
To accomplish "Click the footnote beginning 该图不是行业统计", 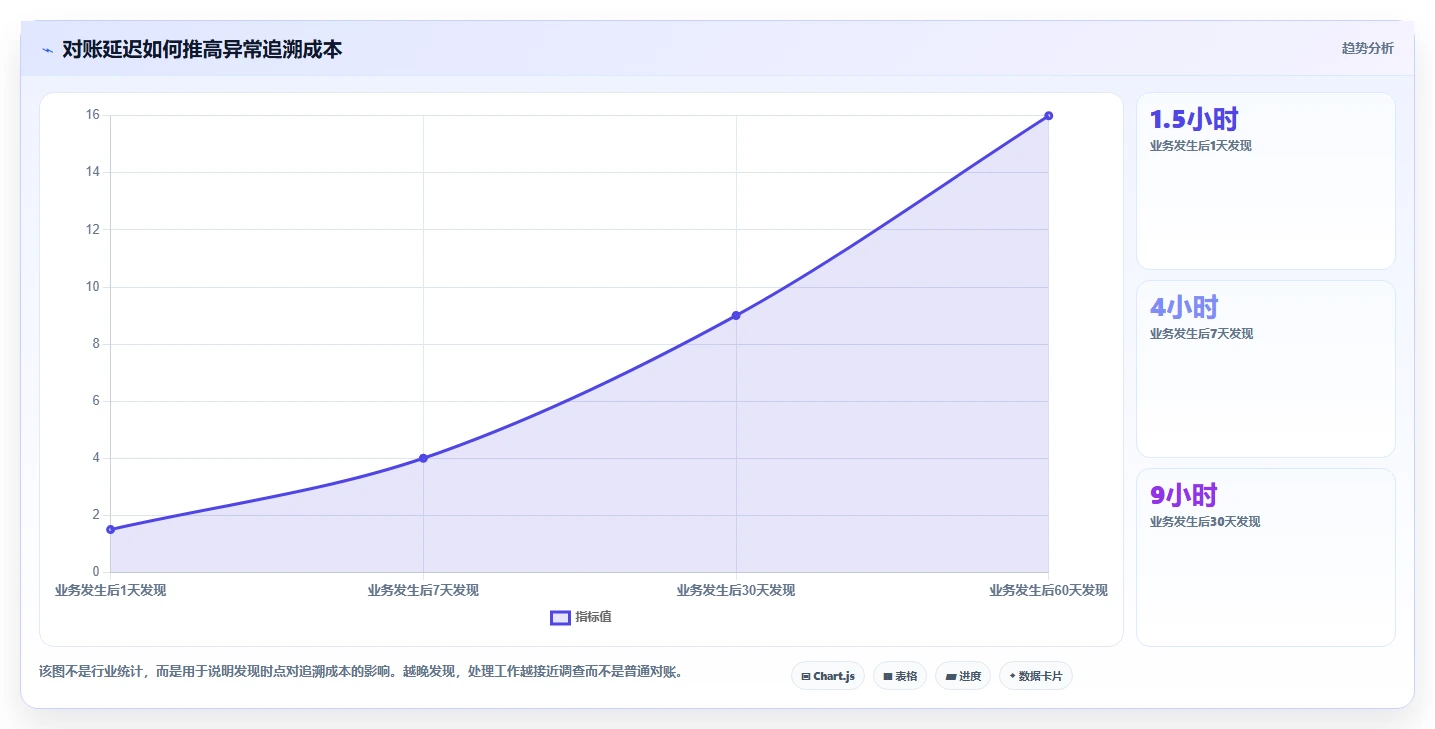I will (x=362, y=672).
